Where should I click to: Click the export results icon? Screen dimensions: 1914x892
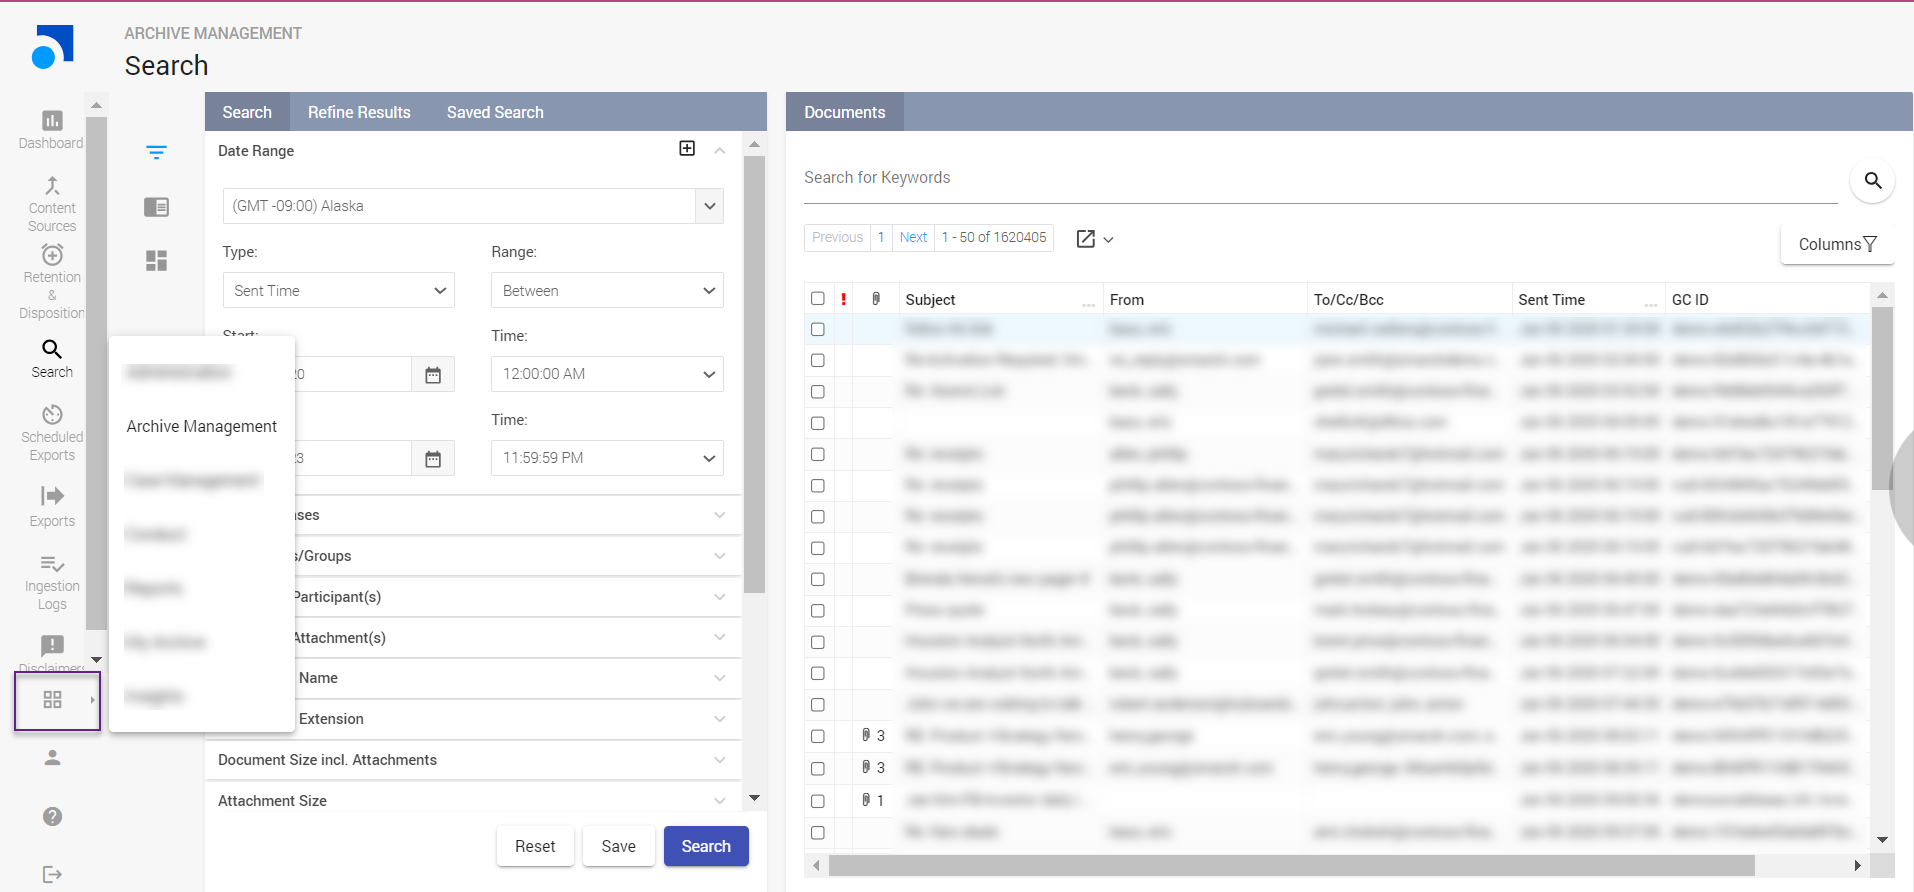pos(1086,239)
